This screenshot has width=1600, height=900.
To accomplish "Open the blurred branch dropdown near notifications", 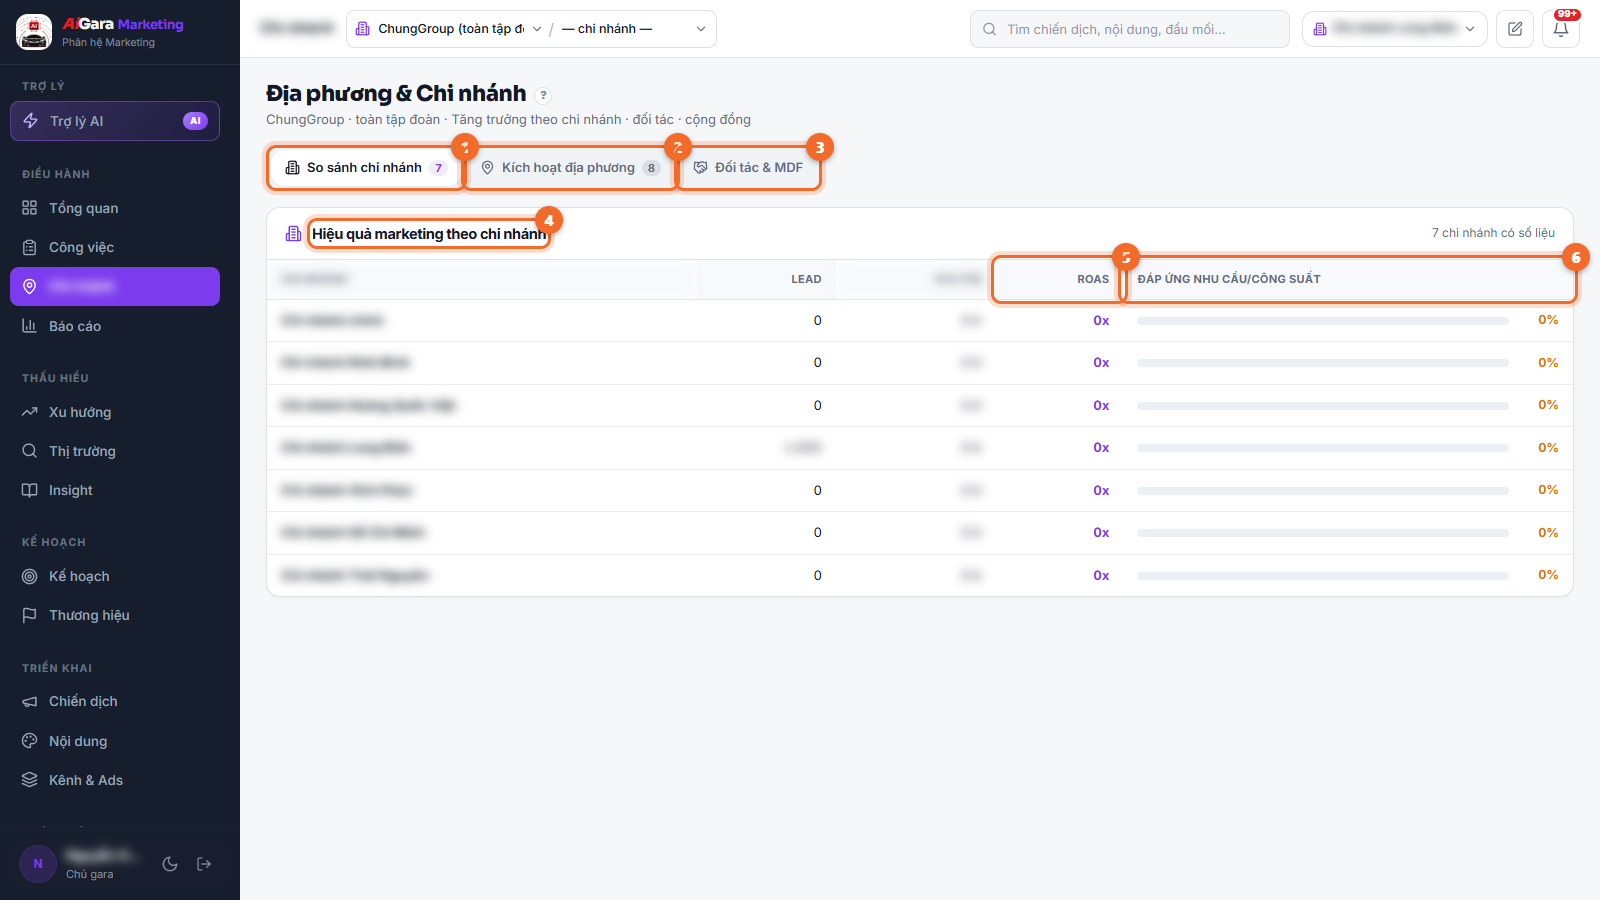I will click(x=1395, y=29).
